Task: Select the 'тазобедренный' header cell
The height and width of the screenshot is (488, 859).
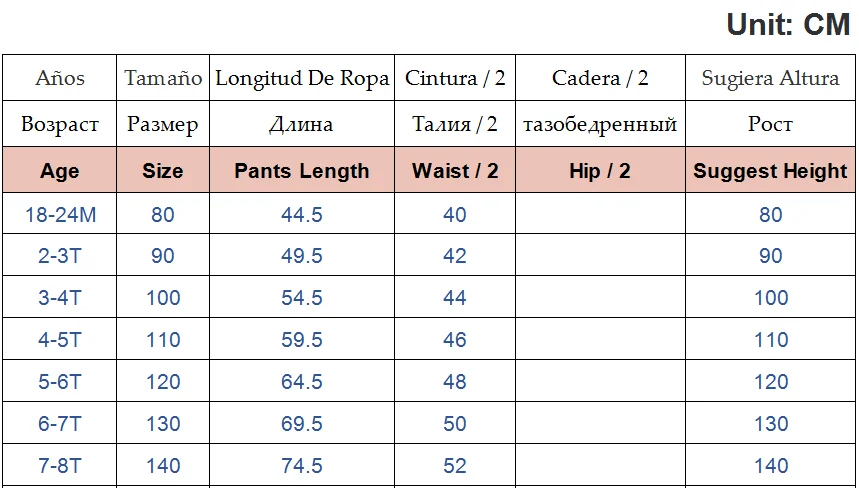Action: point(600,125)
